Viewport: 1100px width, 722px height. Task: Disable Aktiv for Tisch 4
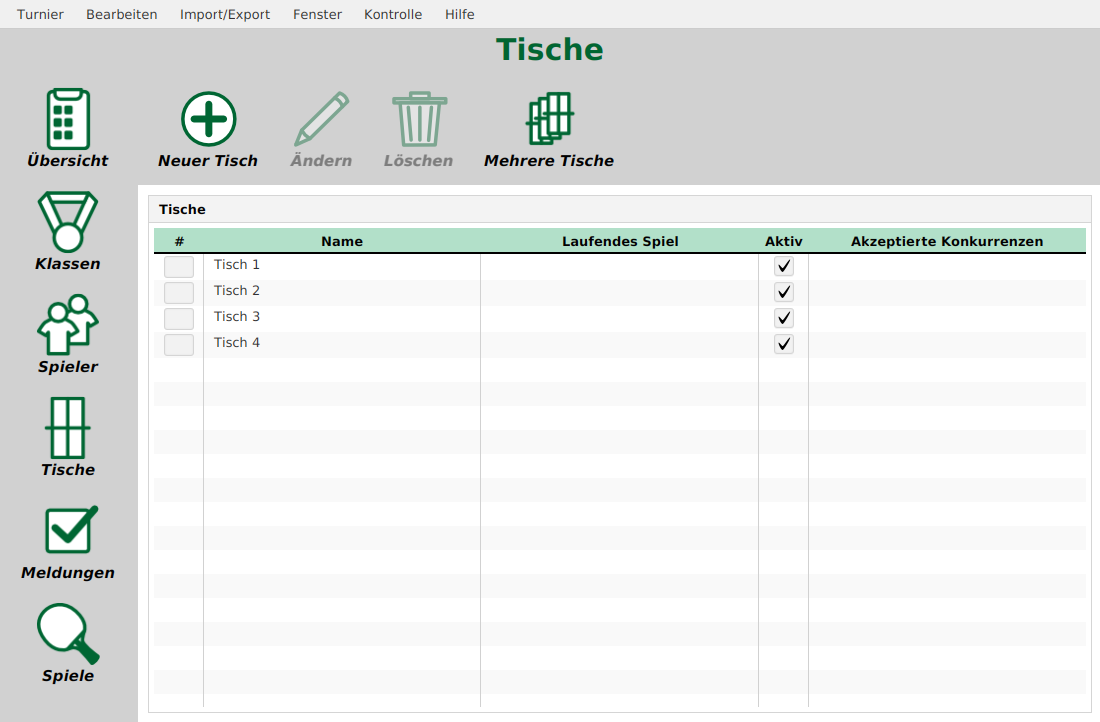pos(784,344)
